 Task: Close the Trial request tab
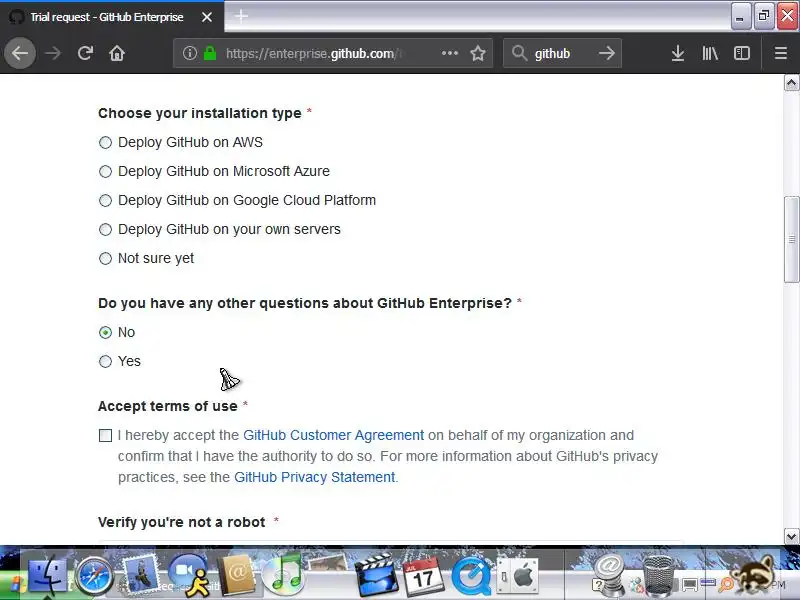point(207,17)
